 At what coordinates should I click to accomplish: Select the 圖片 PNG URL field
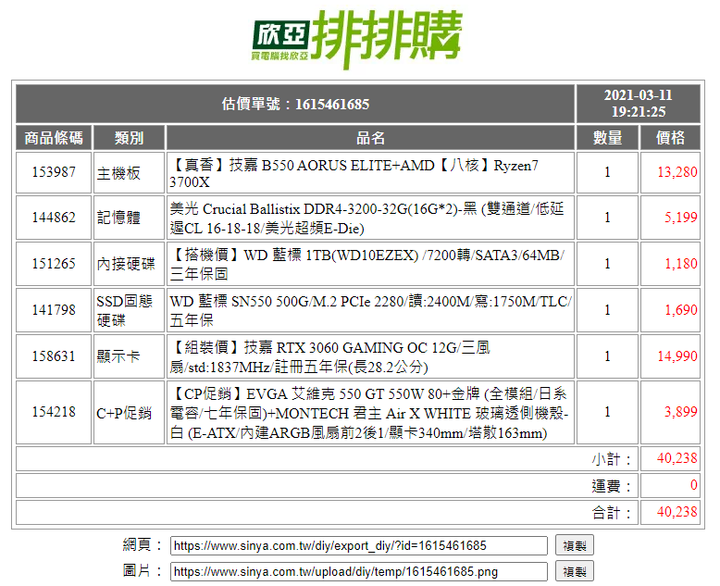(x=359, y=572)
